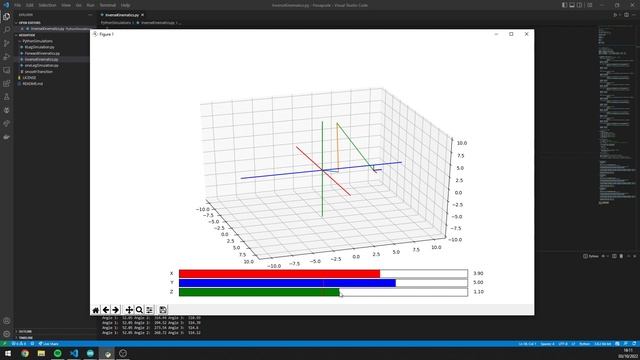Open Spotify from the taskbar
Screen dimensions: 640x360
58,353
